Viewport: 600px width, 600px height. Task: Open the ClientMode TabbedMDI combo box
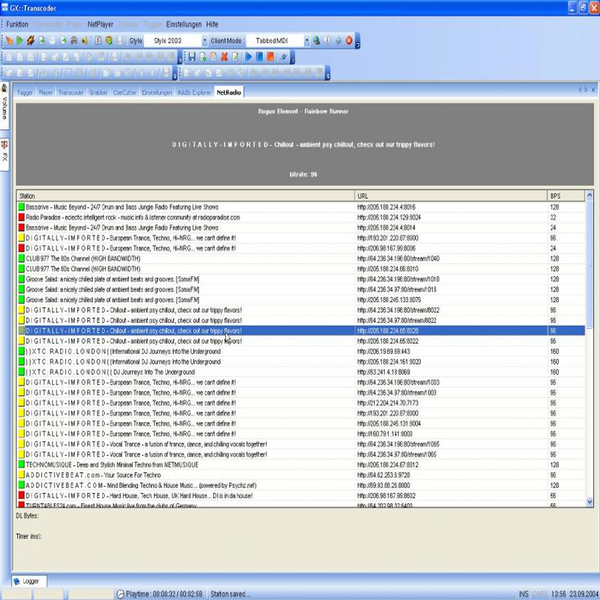(x=278, y=41)
